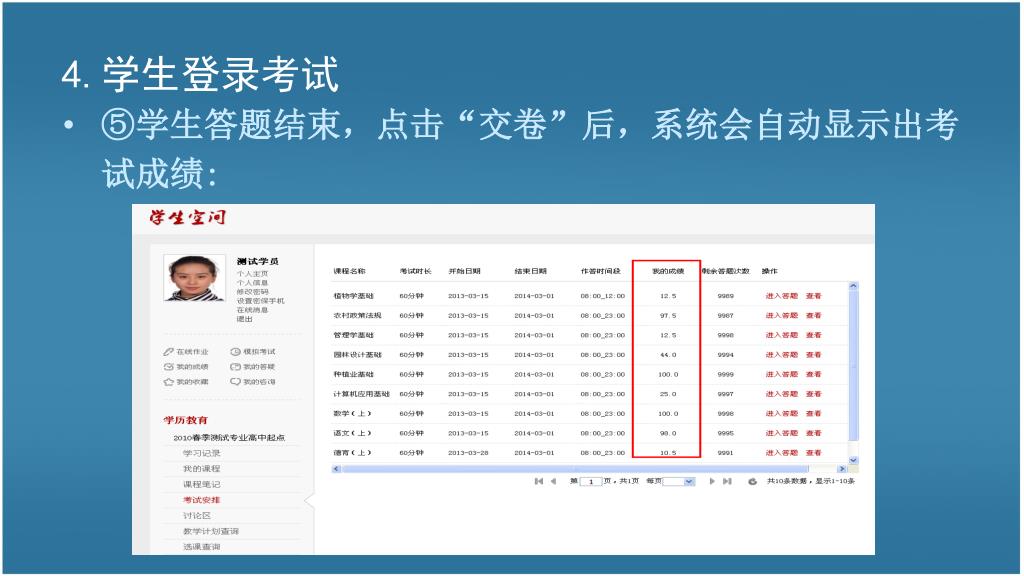1024x576 pixels.
Task: Click 查看 for 德育(上)
Action: 814,453
